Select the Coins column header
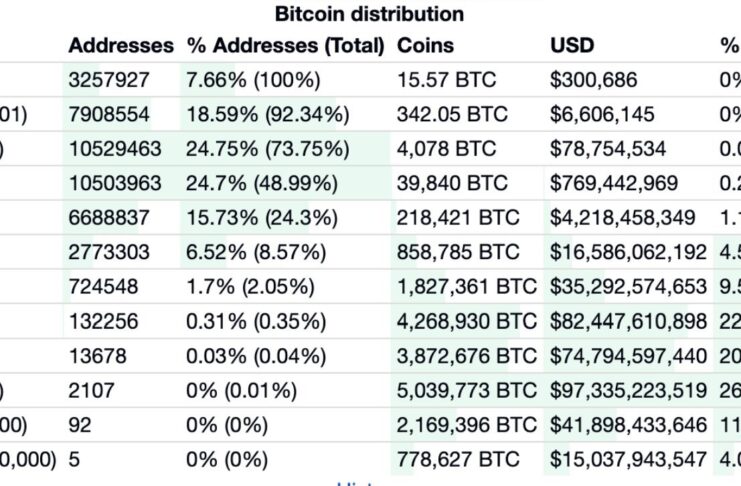This screenshot has width=741, height=486. click(x=425, y=46)
